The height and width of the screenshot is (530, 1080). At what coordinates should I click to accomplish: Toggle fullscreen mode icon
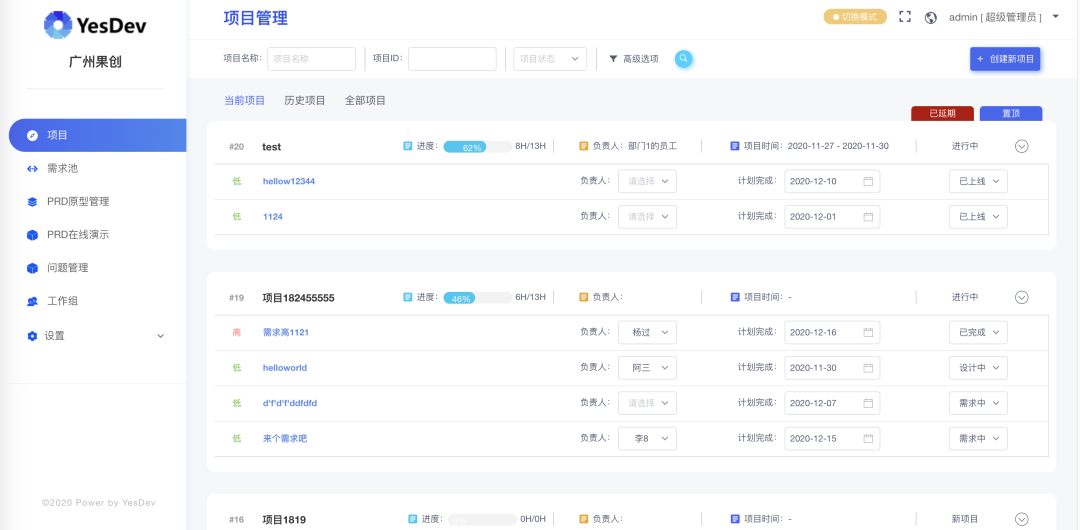(905, 17)
